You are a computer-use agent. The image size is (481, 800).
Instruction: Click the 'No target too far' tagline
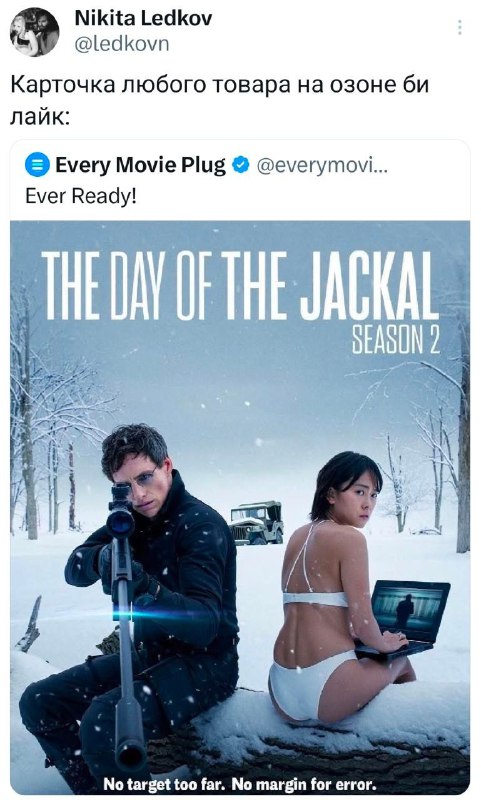[240, 783]
